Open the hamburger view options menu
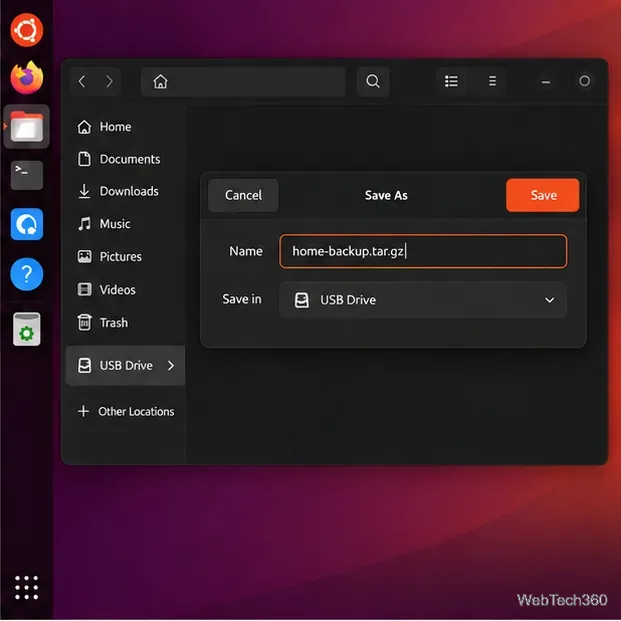Screen dimensions: 621x621 (492, 81)
